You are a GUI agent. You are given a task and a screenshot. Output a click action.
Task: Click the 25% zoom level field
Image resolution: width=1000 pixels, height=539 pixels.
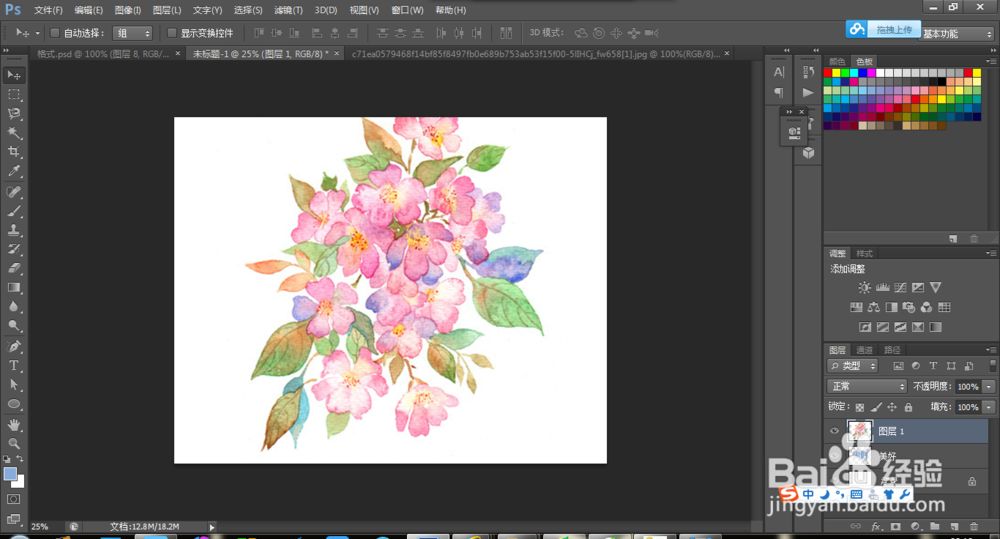coord(40,527)
